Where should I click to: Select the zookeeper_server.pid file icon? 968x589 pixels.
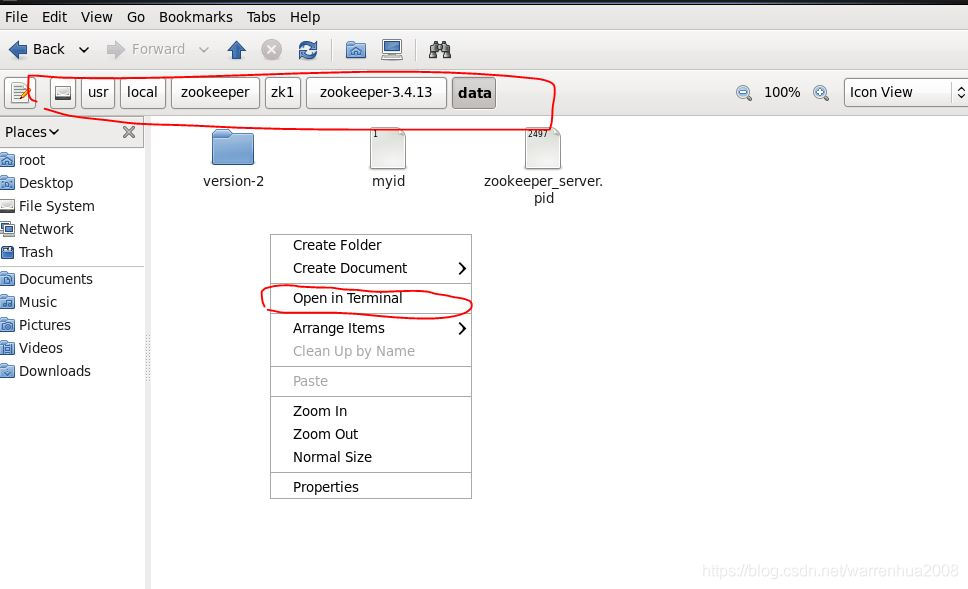pyautogui.click(x=543, y=148)
